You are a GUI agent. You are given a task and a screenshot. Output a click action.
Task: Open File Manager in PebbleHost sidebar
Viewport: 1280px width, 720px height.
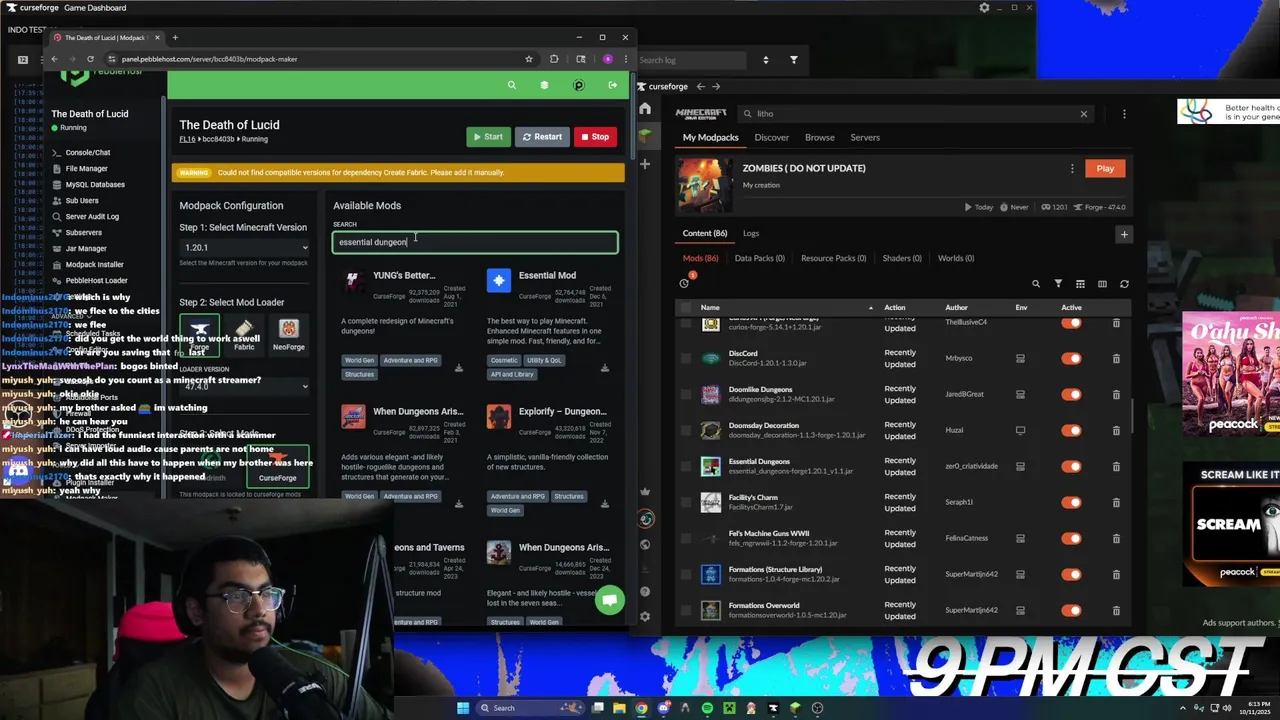click(86, 169)
